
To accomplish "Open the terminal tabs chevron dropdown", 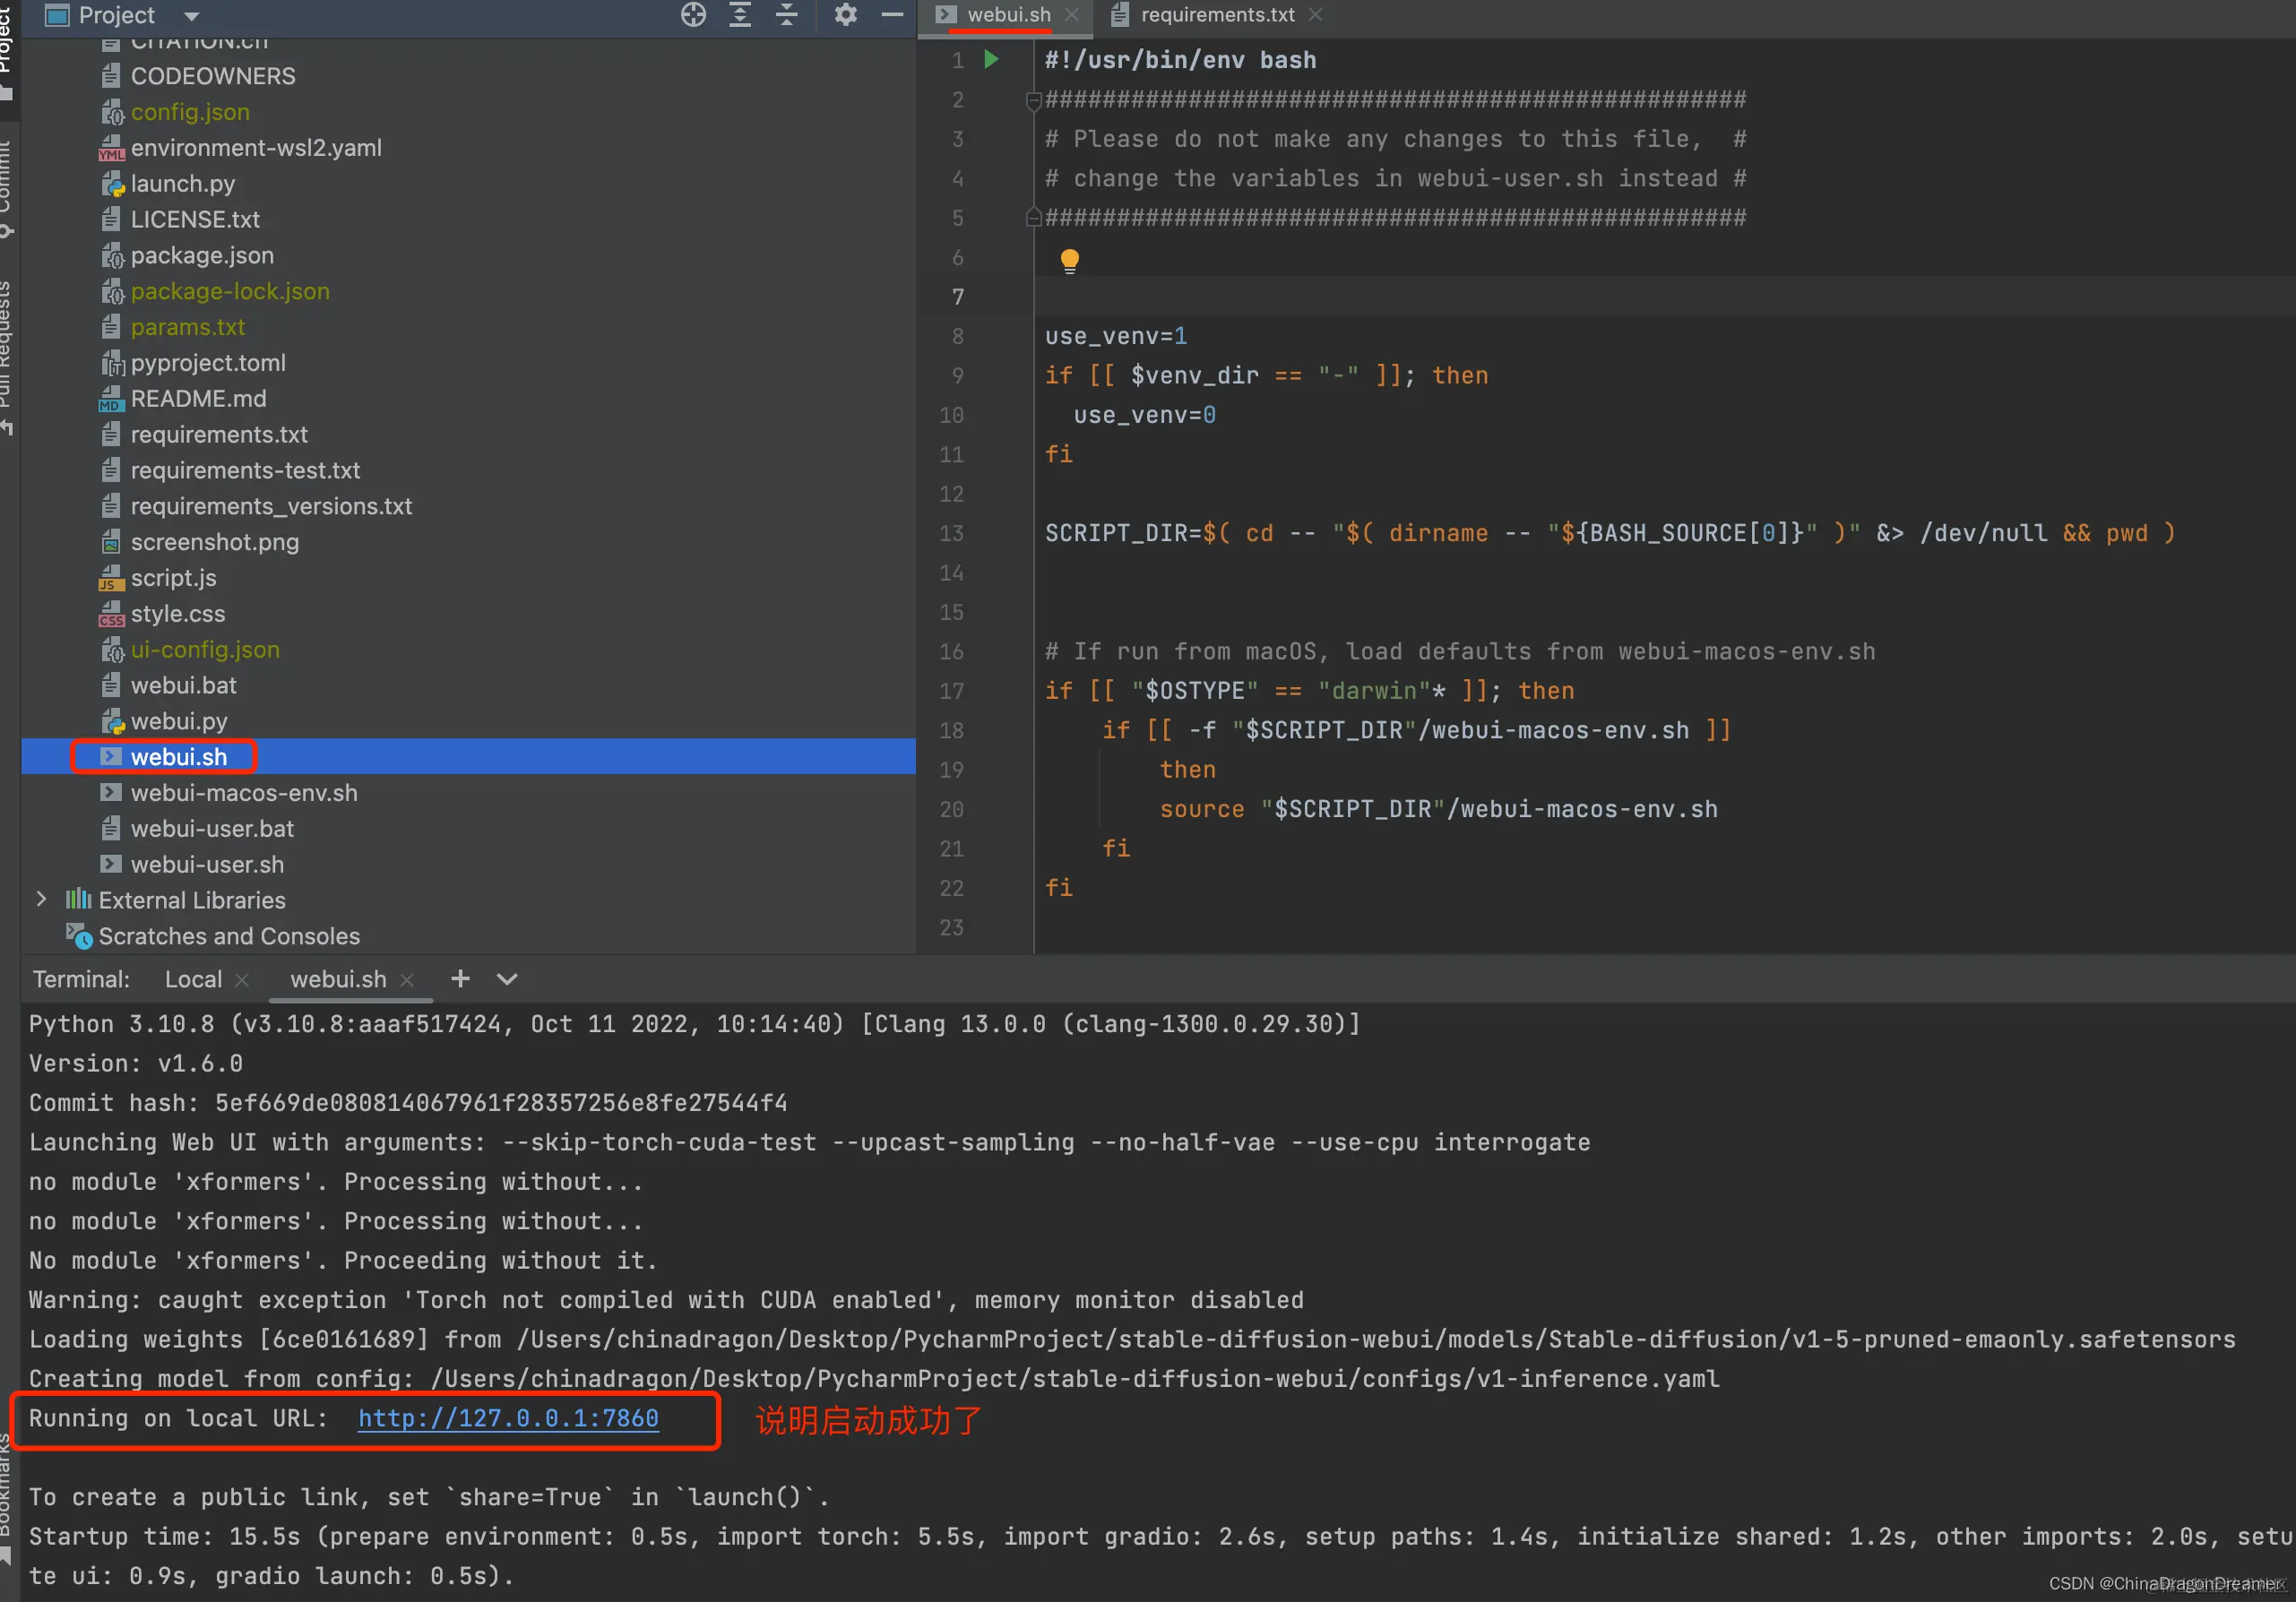I will [507, 979].
